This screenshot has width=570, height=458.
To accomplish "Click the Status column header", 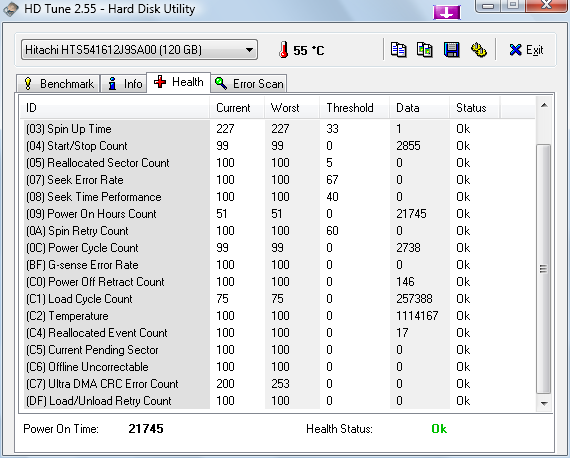I will click(475, 108).
